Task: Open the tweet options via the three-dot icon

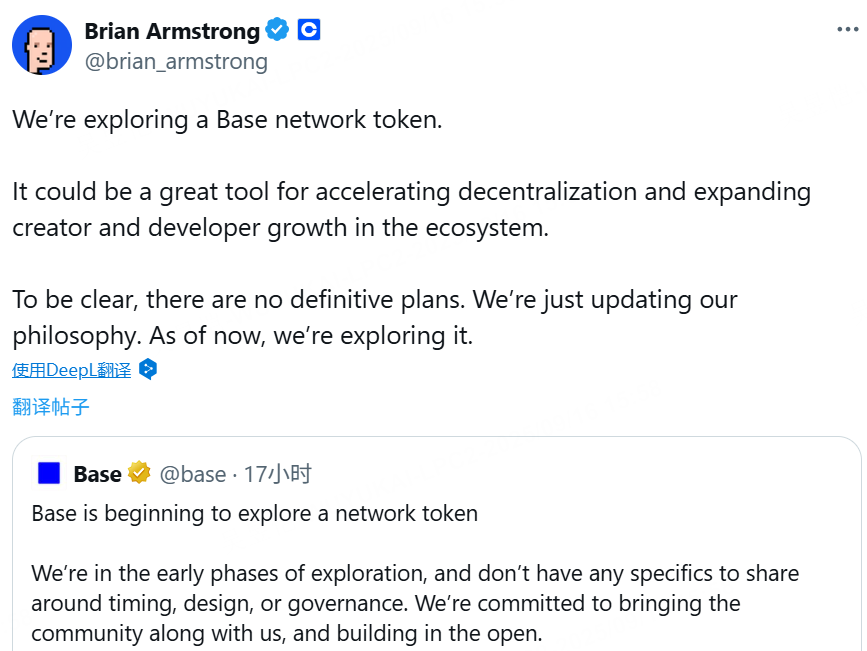Action: tap(849, 29)
